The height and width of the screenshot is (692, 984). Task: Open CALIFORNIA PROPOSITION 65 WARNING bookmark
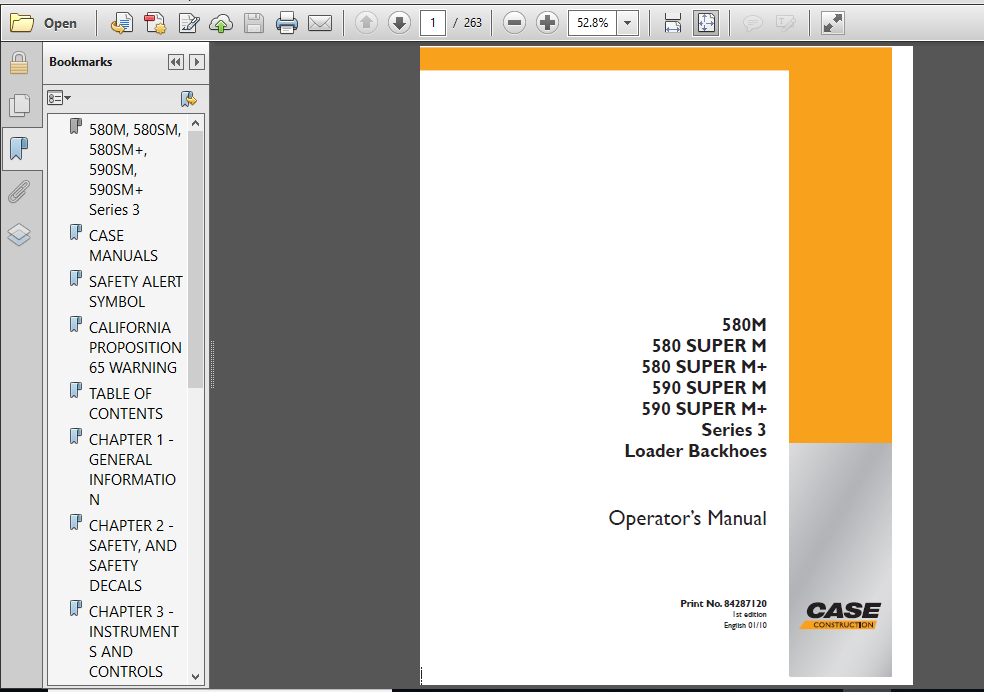135,348
